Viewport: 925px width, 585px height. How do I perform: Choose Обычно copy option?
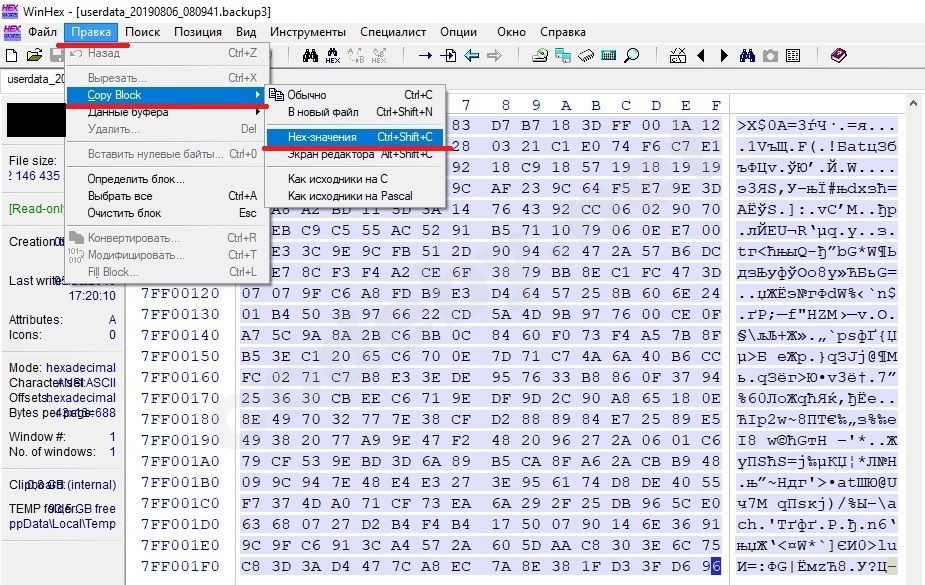pos(355,95)
